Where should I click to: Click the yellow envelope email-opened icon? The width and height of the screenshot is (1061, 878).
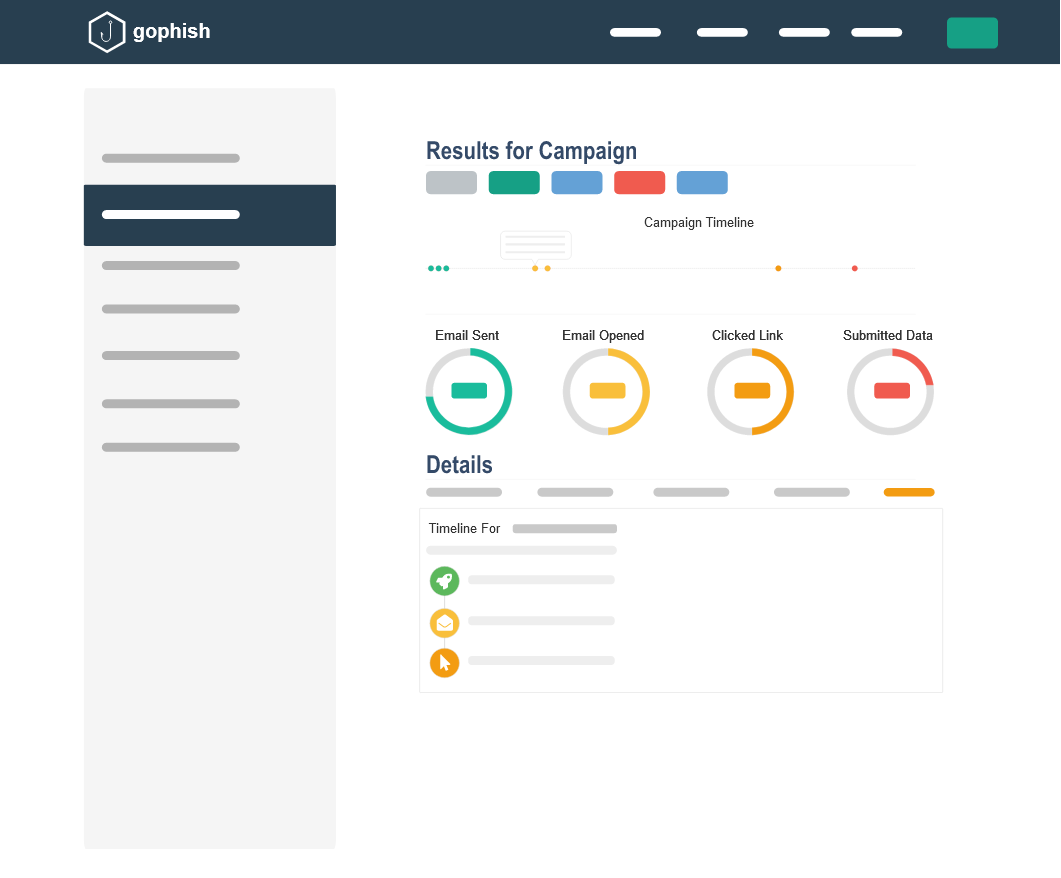445,623
